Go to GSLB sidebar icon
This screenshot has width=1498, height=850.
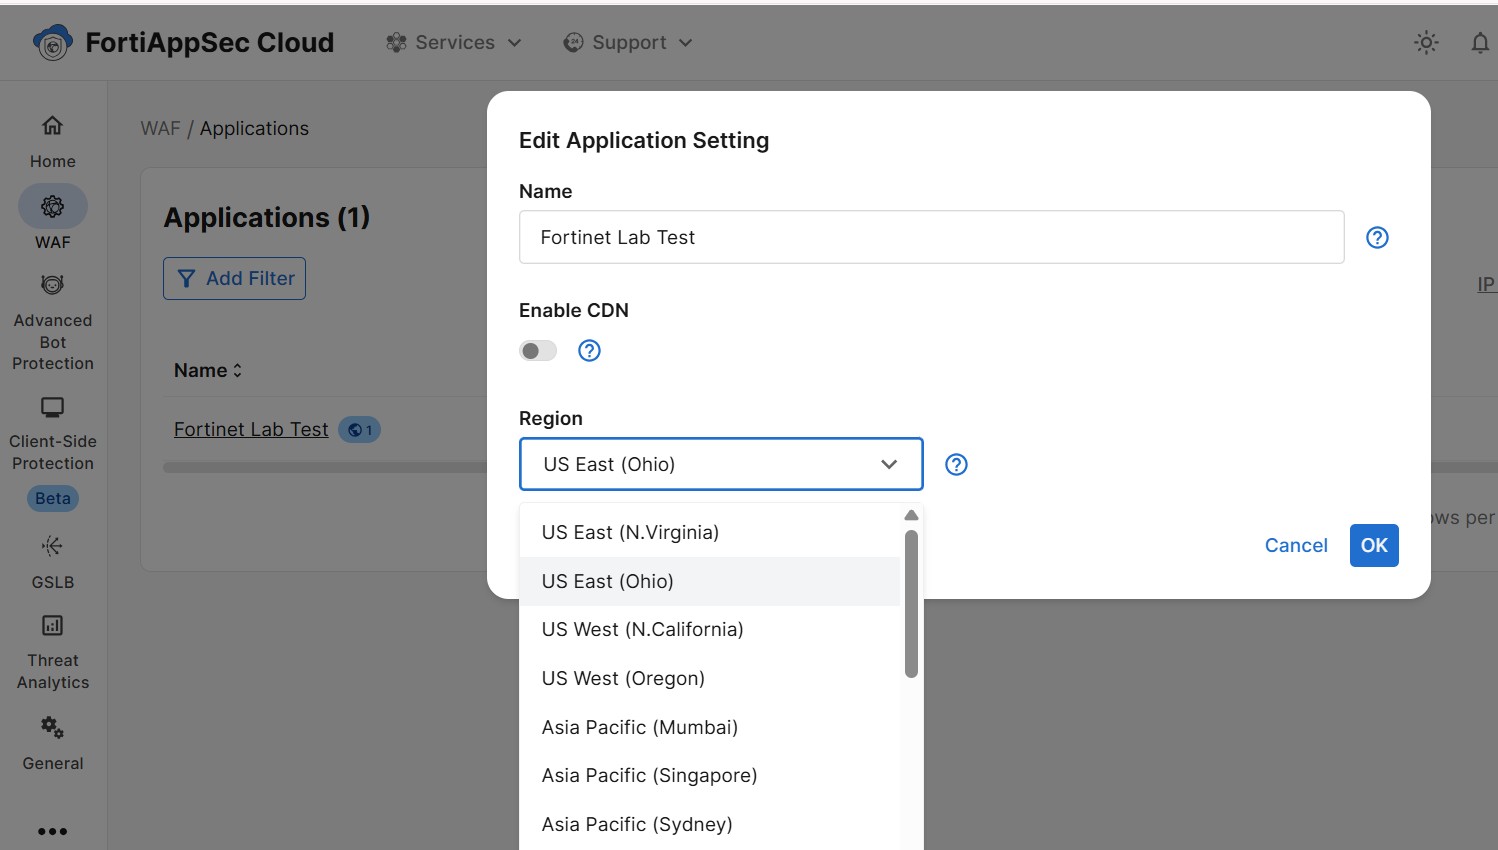point(52,546)
